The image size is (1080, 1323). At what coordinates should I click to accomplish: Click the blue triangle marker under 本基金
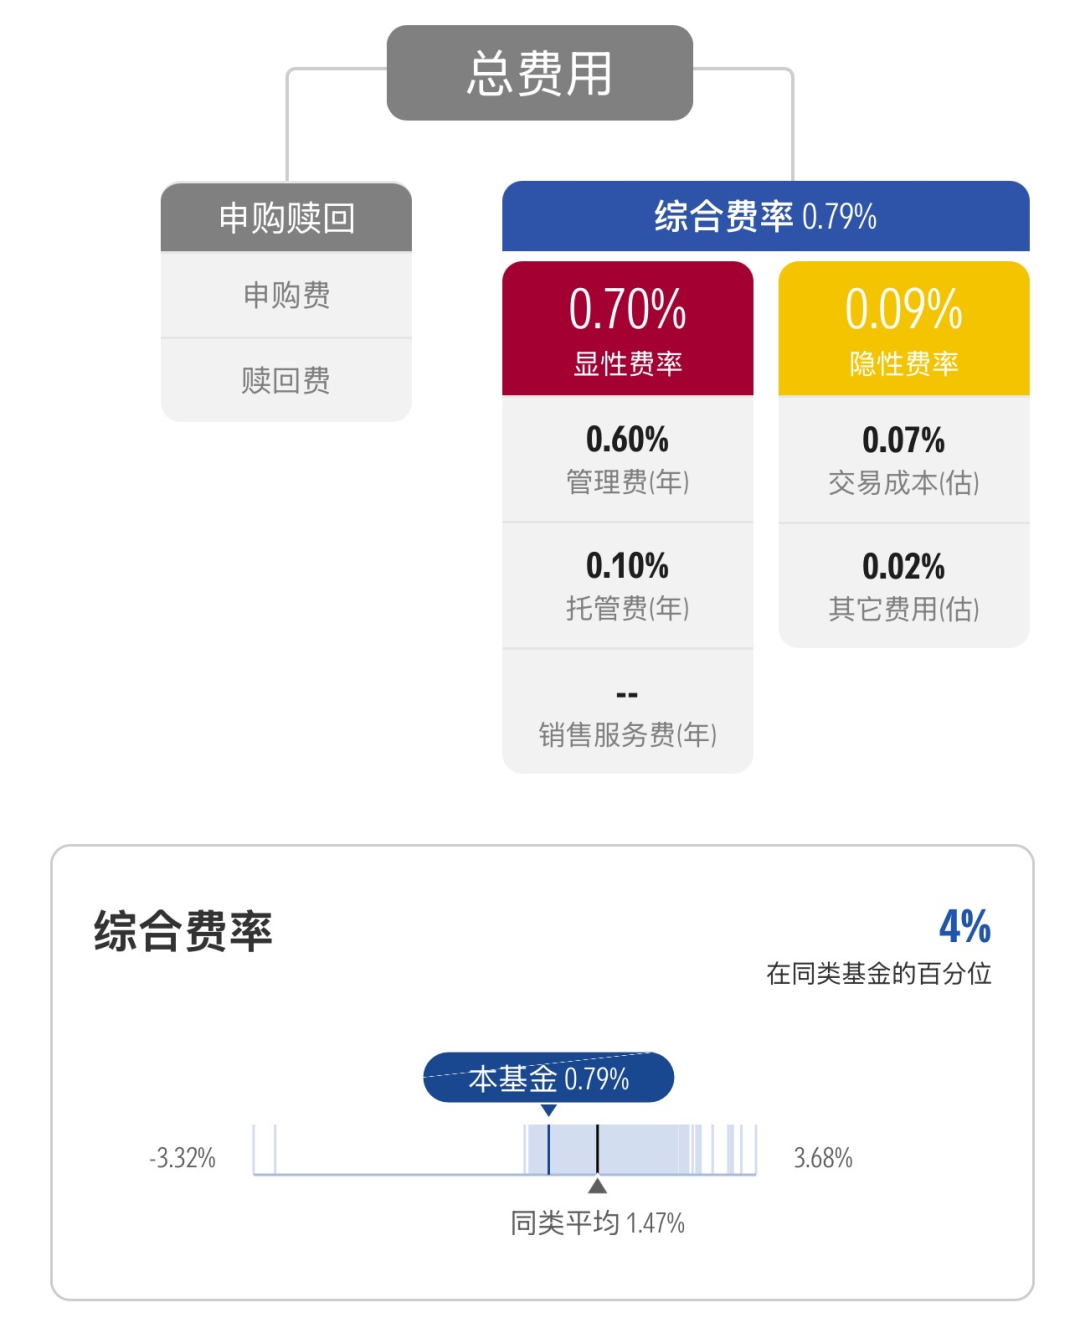click(548, 1110)
